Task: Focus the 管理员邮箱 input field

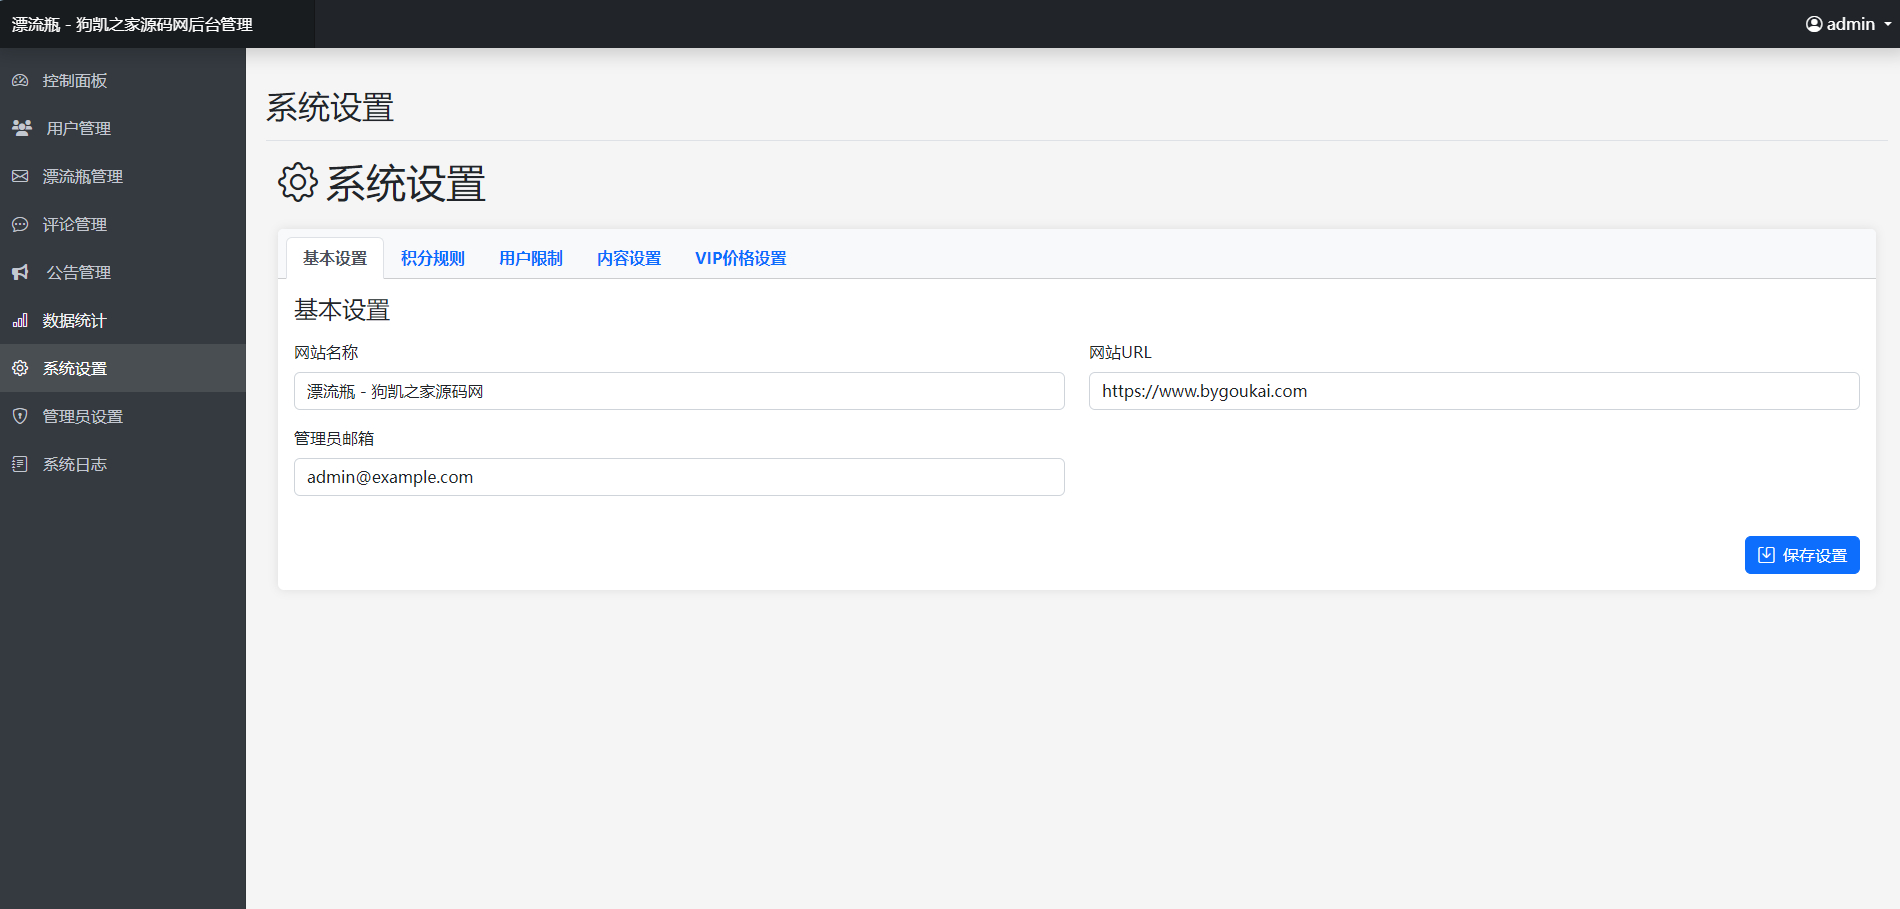Action: coord(679,477)
